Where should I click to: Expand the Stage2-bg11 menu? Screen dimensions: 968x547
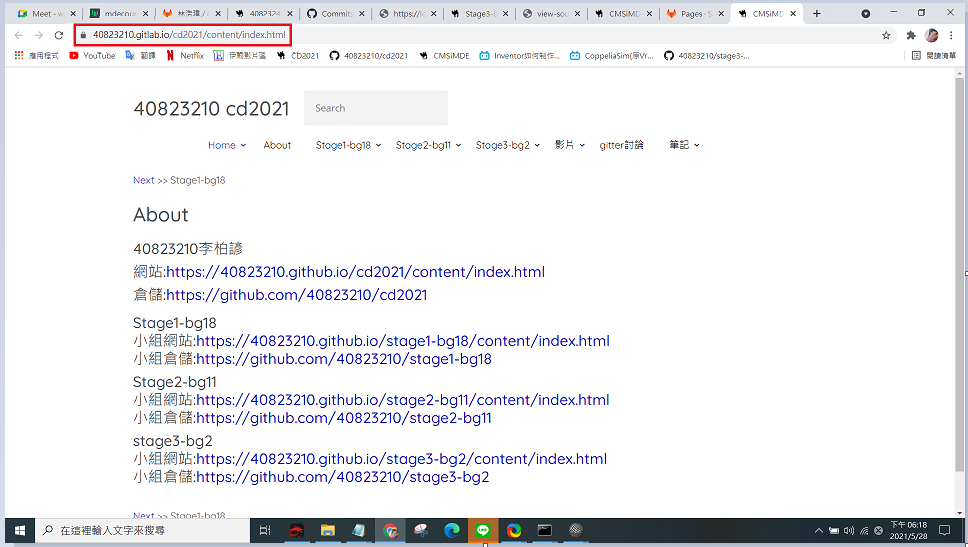point(428,145)
